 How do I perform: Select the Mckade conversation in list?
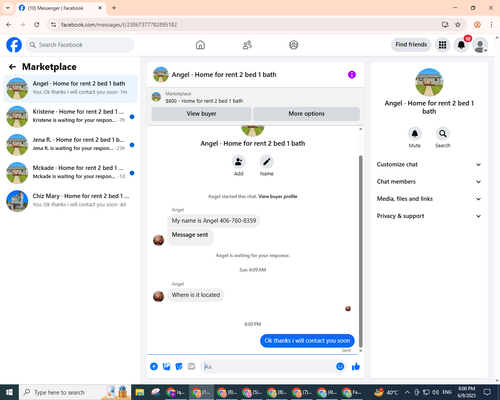(70, 173)
